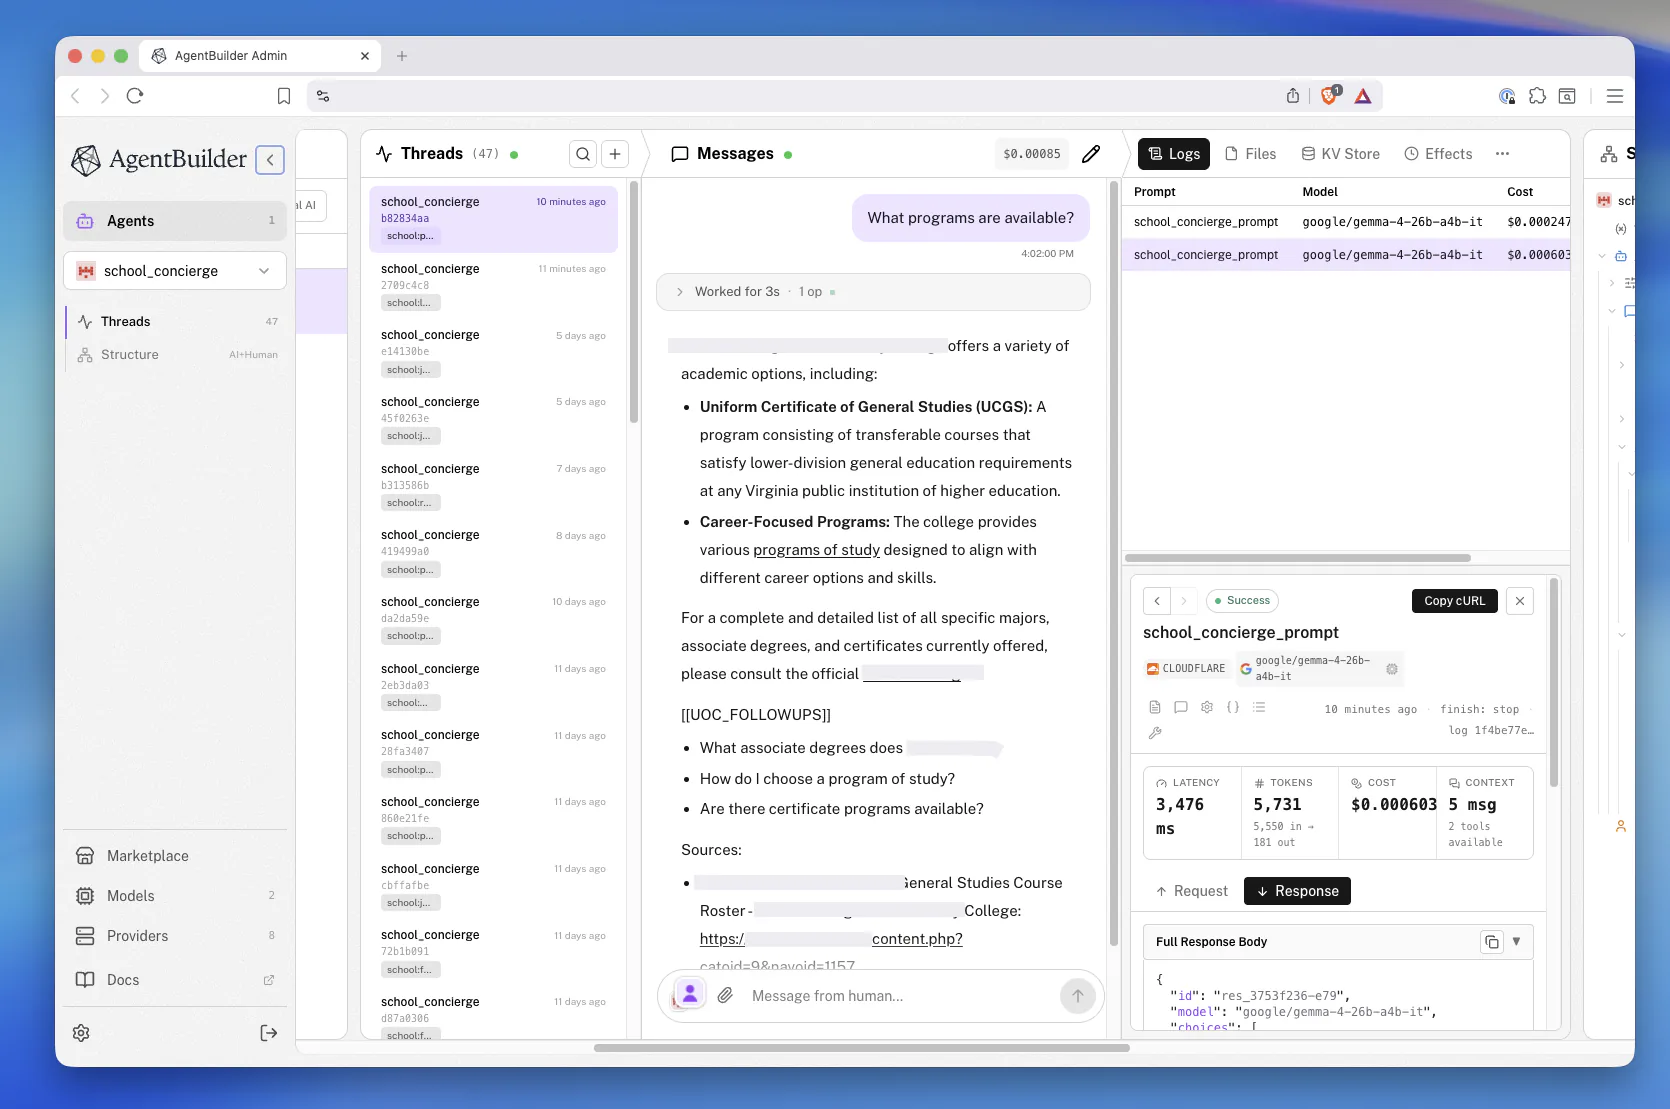Click the wrench tools icon

[x=1155, y=732]
